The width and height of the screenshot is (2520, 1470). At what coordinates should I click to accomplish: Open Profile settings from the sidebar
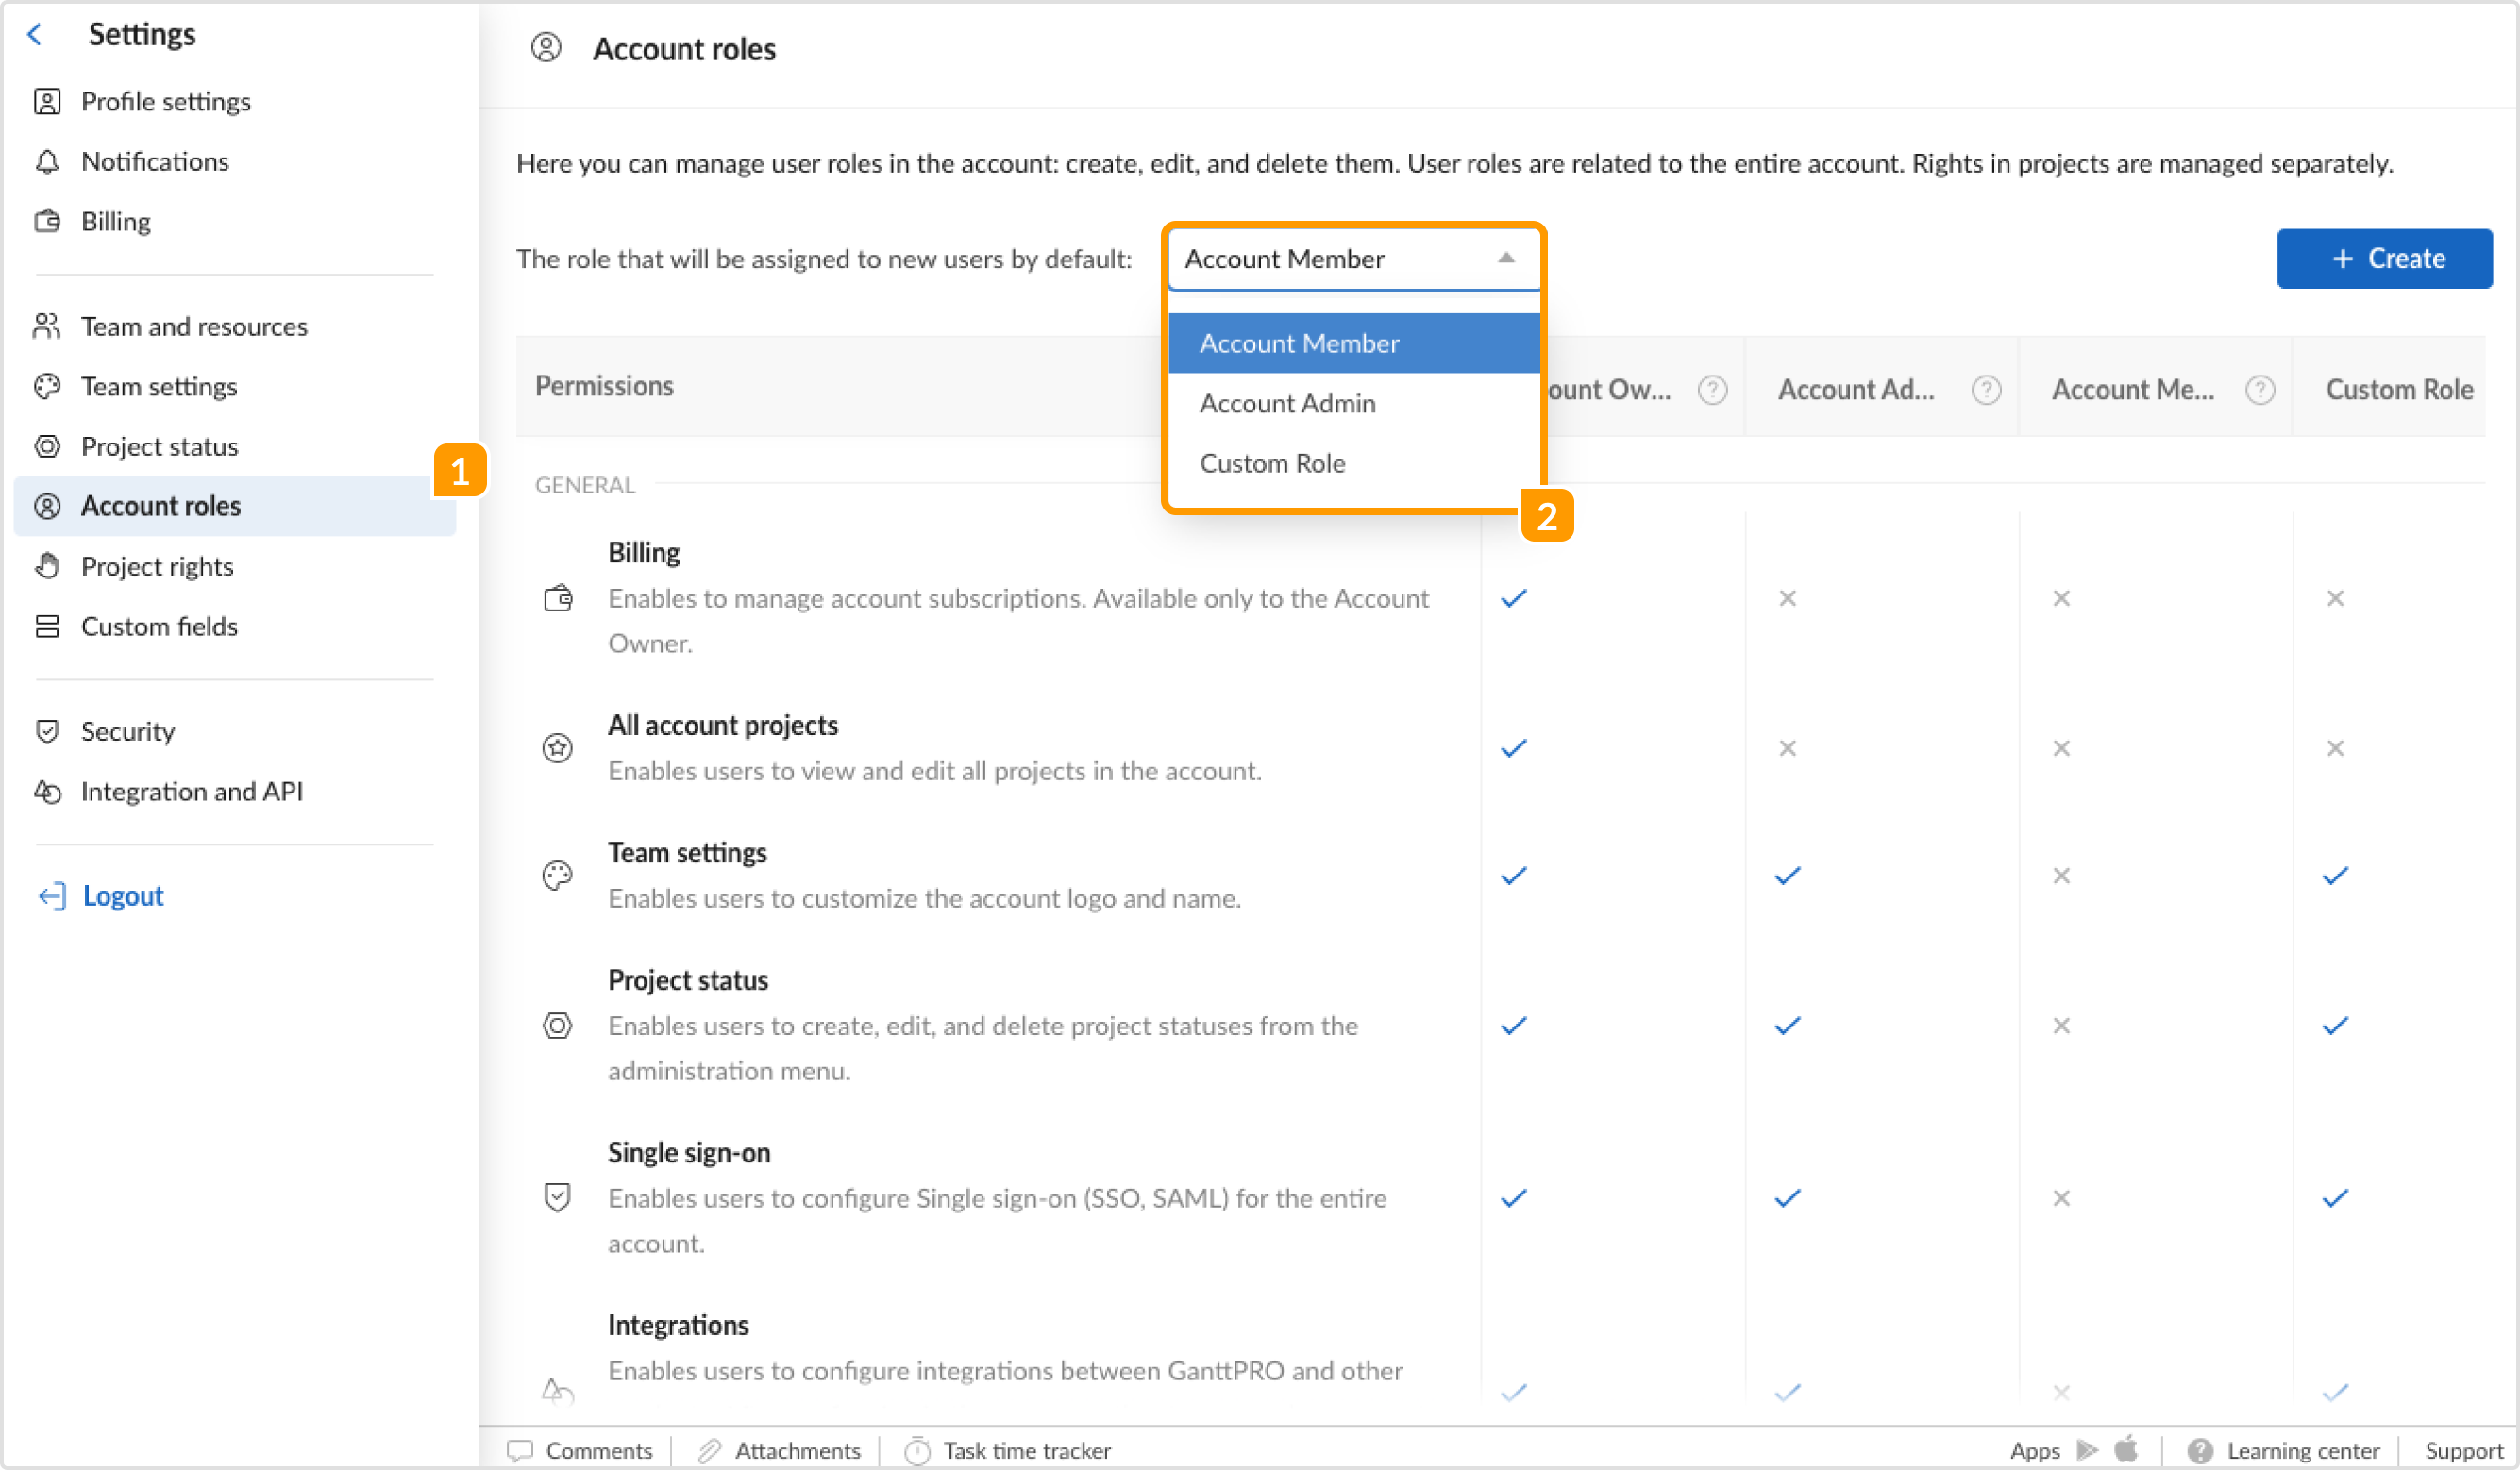point(165,101)
